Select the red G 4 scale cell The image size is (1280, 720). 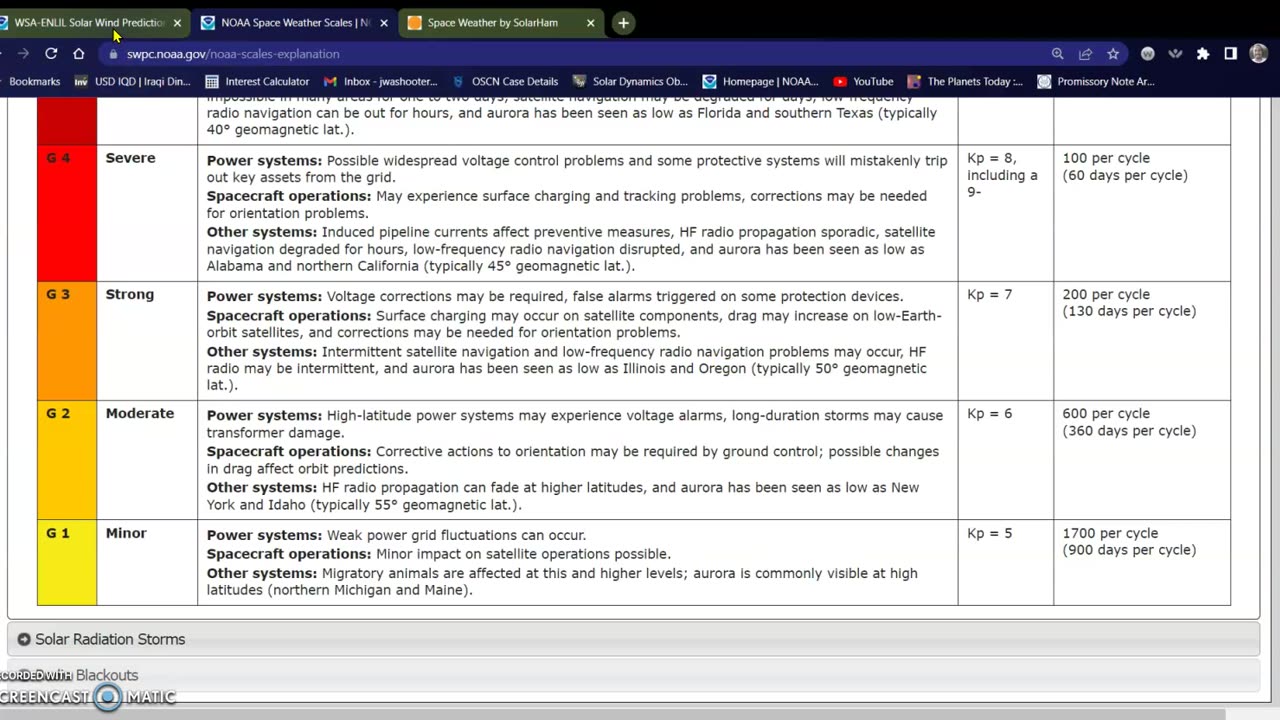(x=67, y=213)
